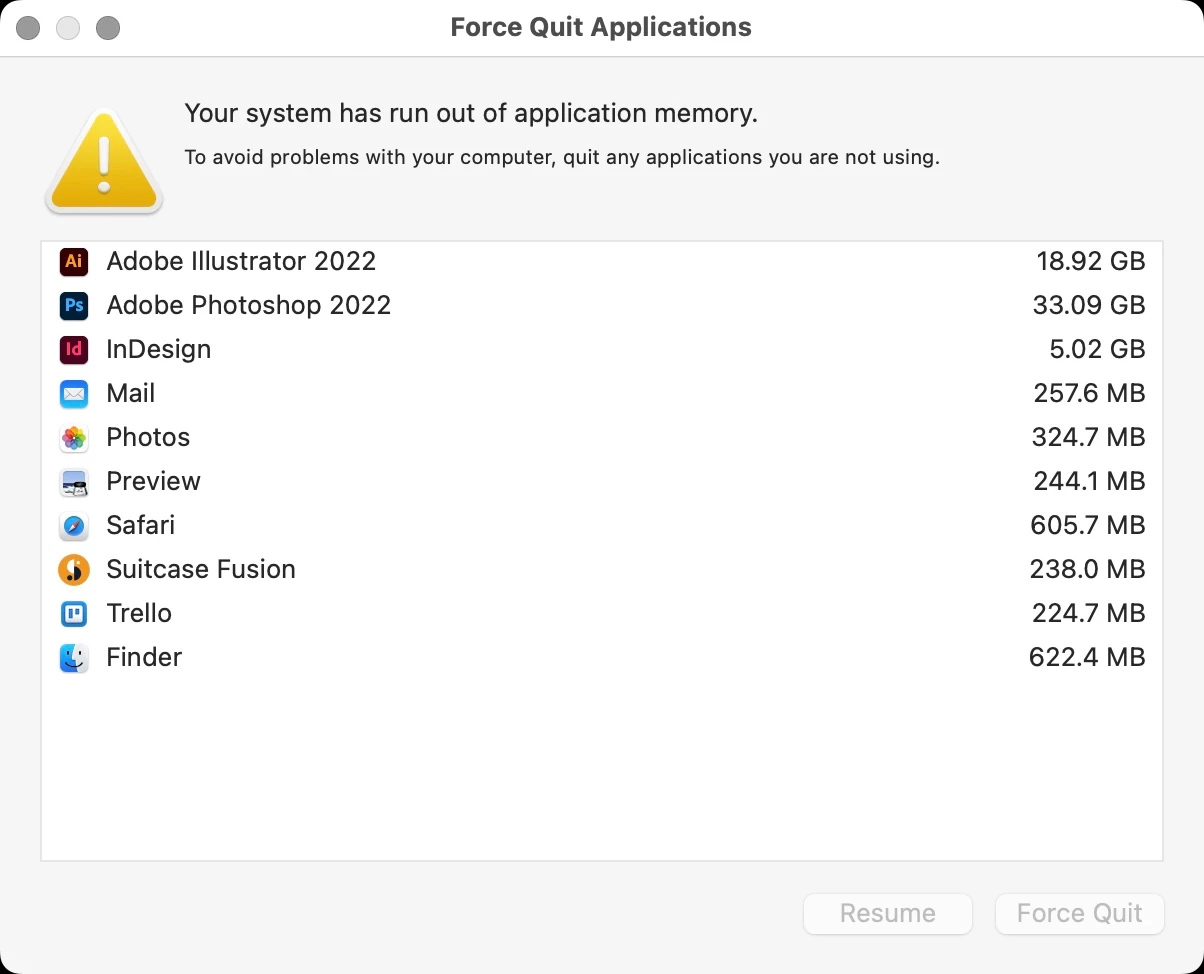
Task: Click the Trello app icon
Action: click(74, 613)
